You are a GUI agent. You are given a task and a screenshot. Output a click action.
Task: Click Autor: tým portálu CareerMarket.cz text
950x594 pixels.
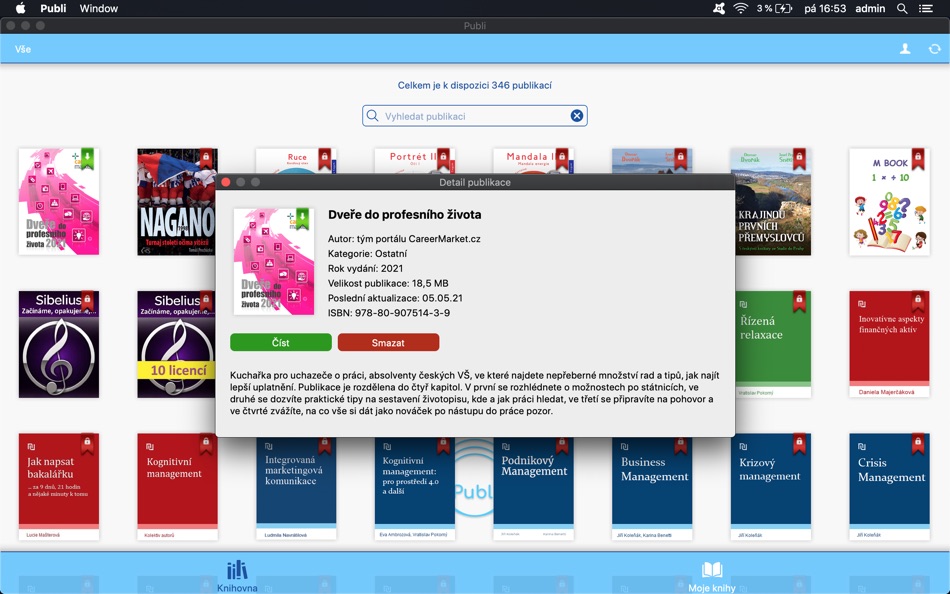(404, 239)
